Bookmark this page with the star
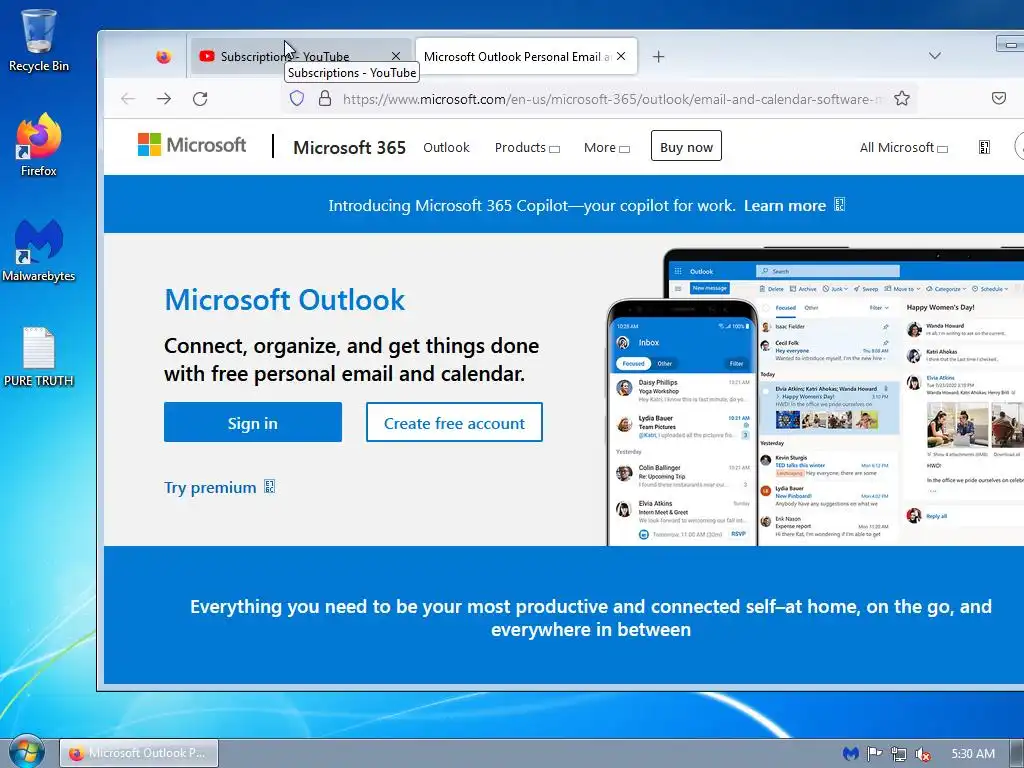This screenshot has width=1024, height=768. pos(902,99)
